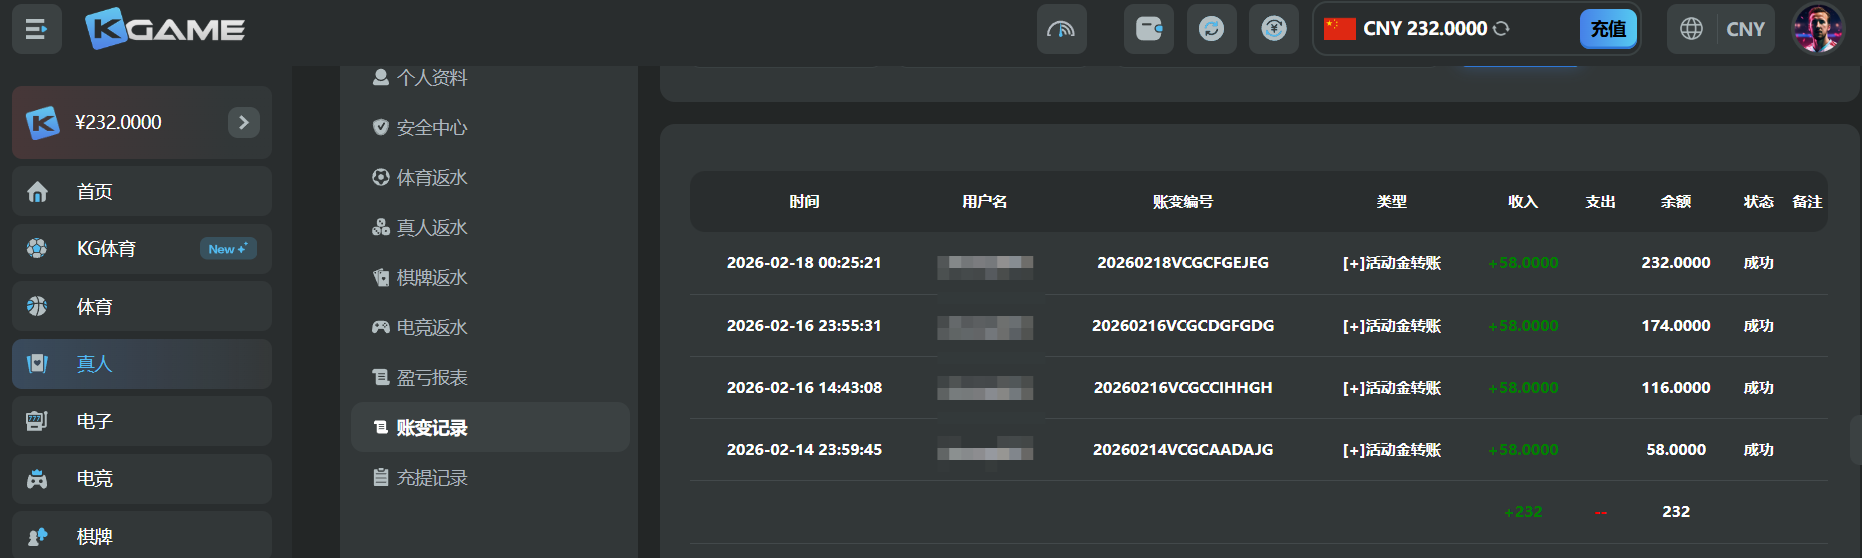Open 安全中心 security center

(432, 127)
